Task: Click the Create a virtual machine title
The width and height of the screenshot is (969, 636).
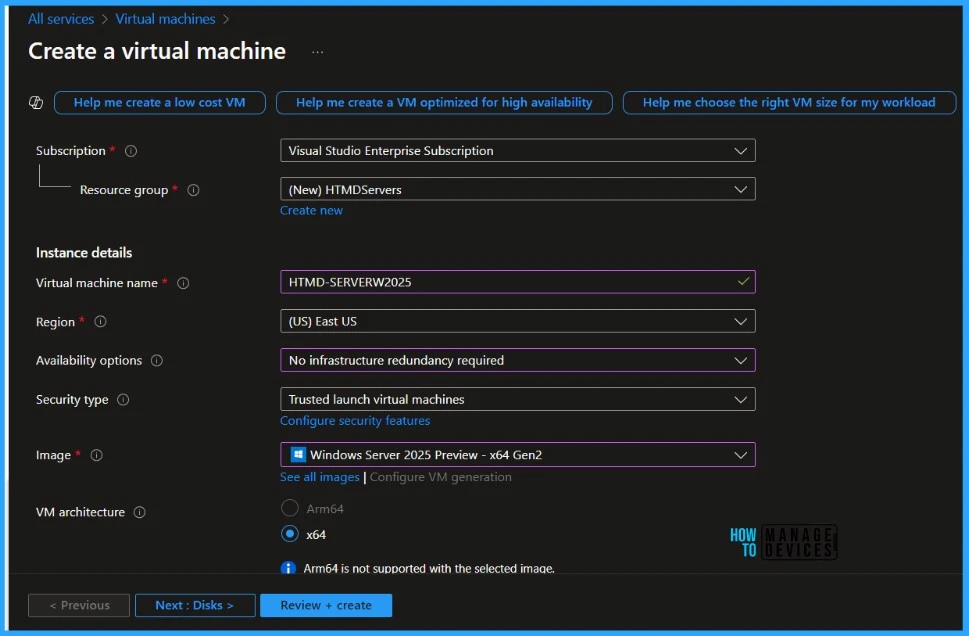Action: (x=157, y=51)
